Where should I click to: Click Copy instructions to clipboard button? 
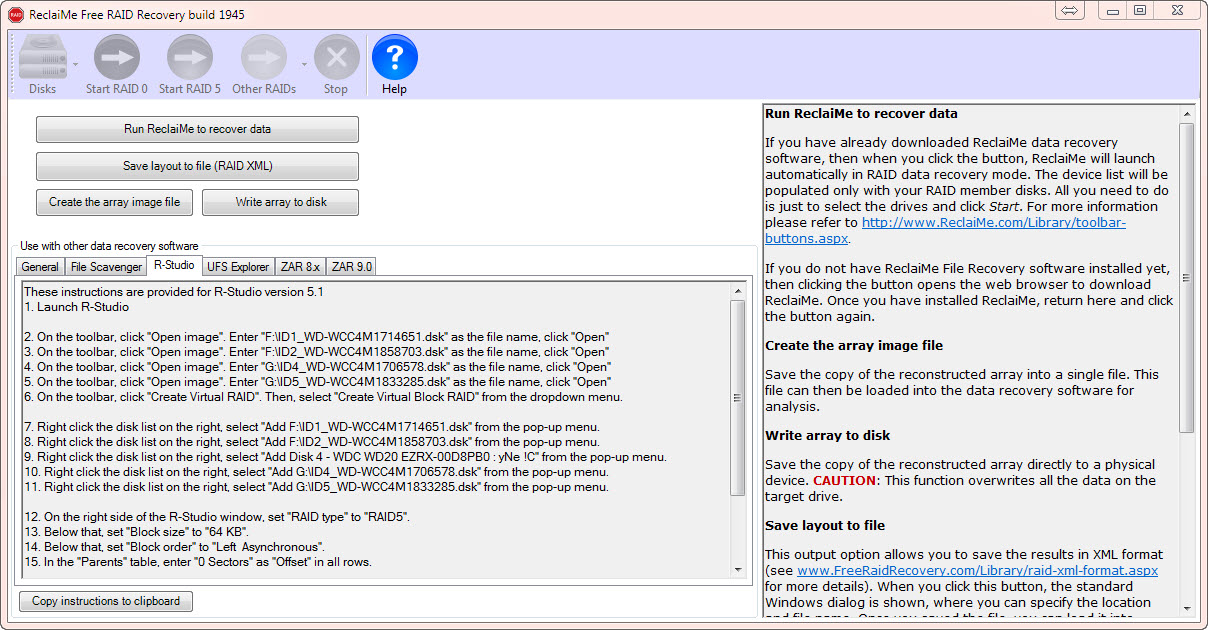106,601
